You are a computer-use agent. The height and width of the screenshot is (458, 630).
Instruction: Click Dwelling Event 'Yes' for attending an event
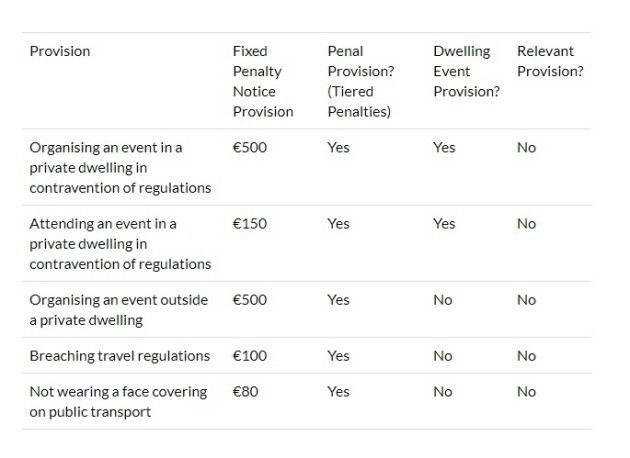[x=444, y=224]
